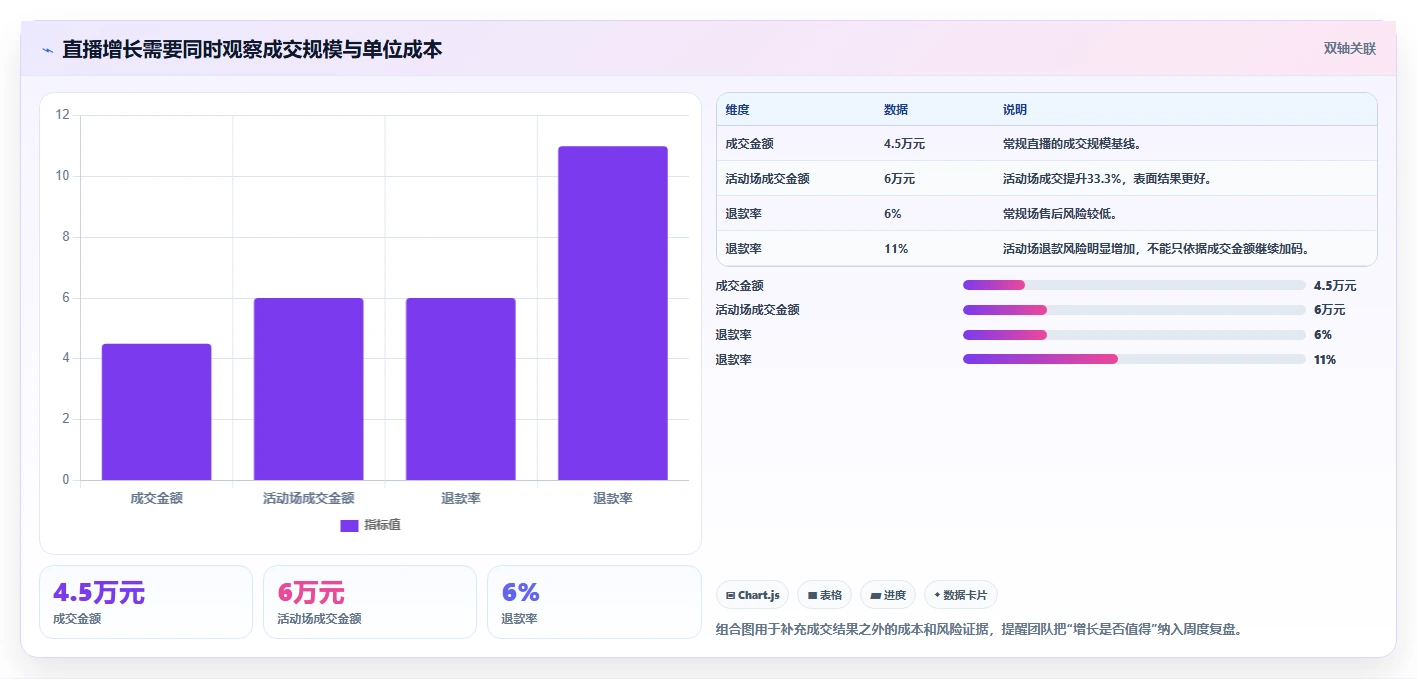Viewport: 1417px width, 679px height.
Task: Click the footer note about 增长是否值得
Action: point(980,630)
